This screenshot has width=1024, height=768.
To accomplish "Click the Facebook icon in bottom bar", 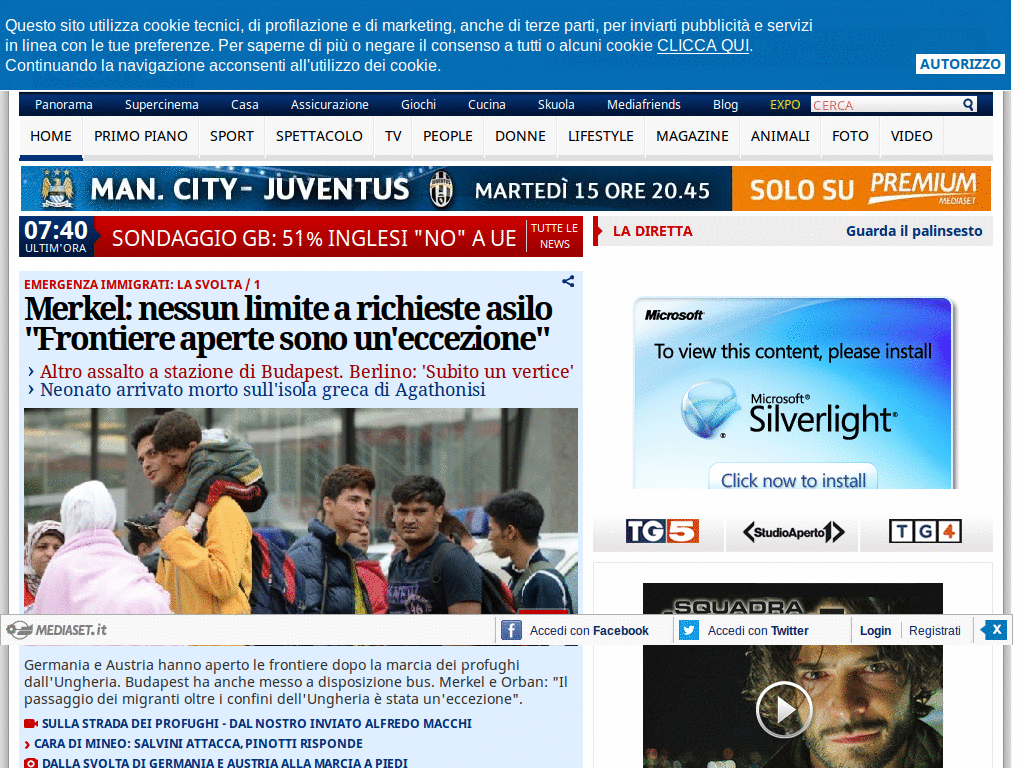I will click(x=511, y=630).
